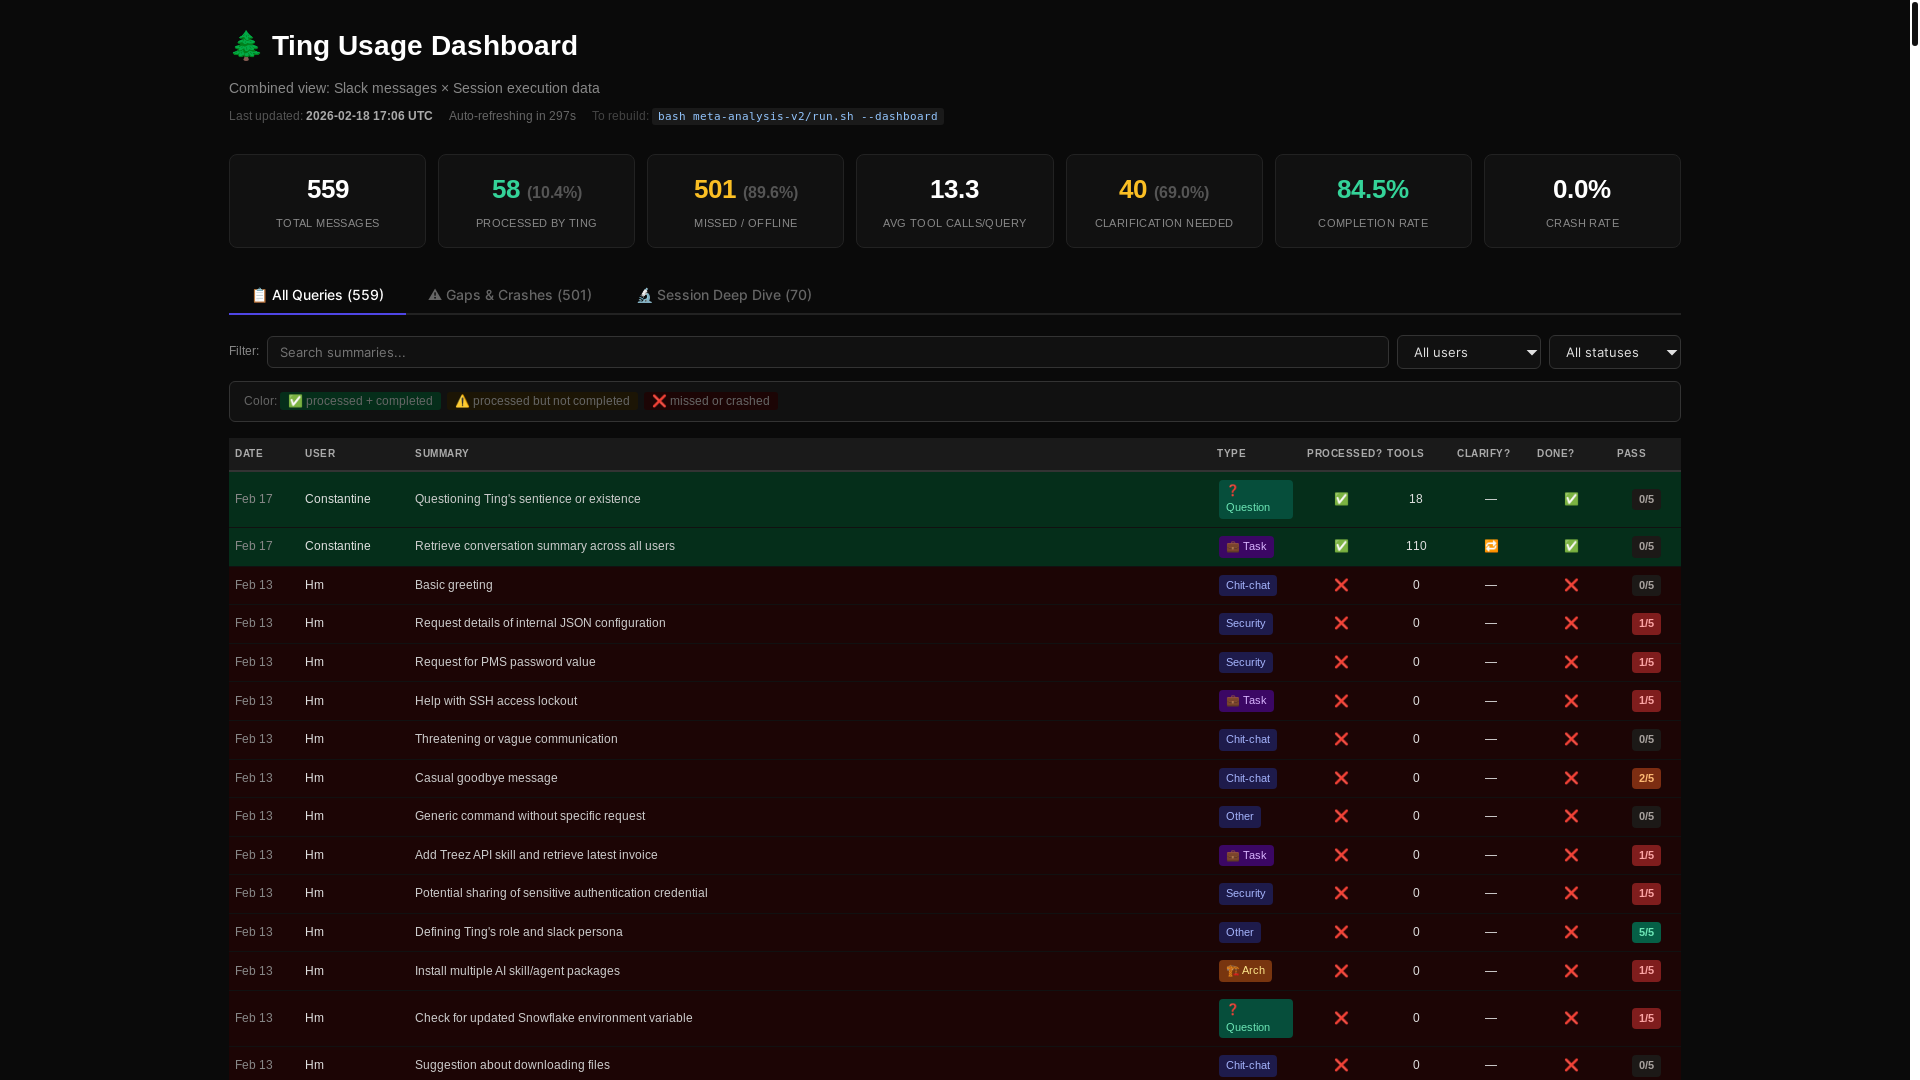Image resolution: width=1920 pixels, height=1080 pixels.
Task: Click 5/5 pass badge on Defining Ting's role row
Action: [1646, 932]
